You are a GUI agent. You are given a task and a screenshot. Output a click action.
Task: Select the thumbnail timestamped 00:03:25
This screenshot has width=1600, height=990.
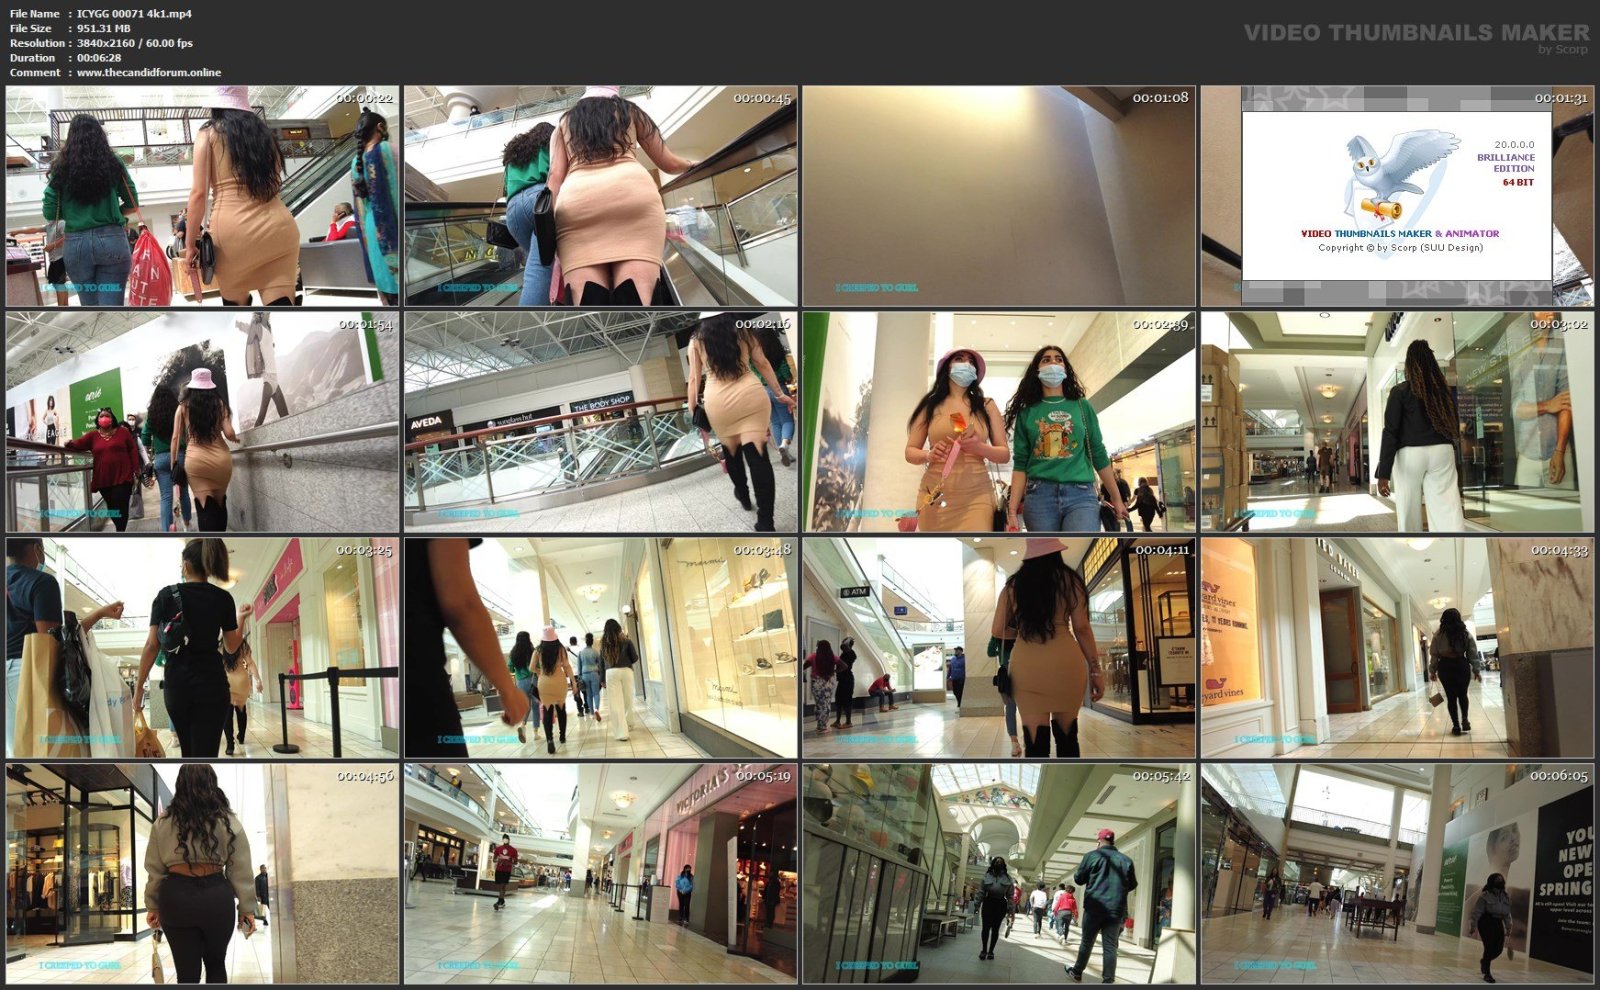[202, 648]
